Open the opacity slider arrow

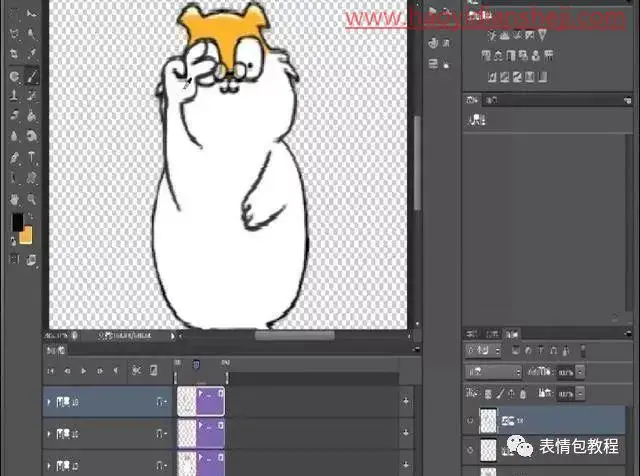(x=580, y=372)
